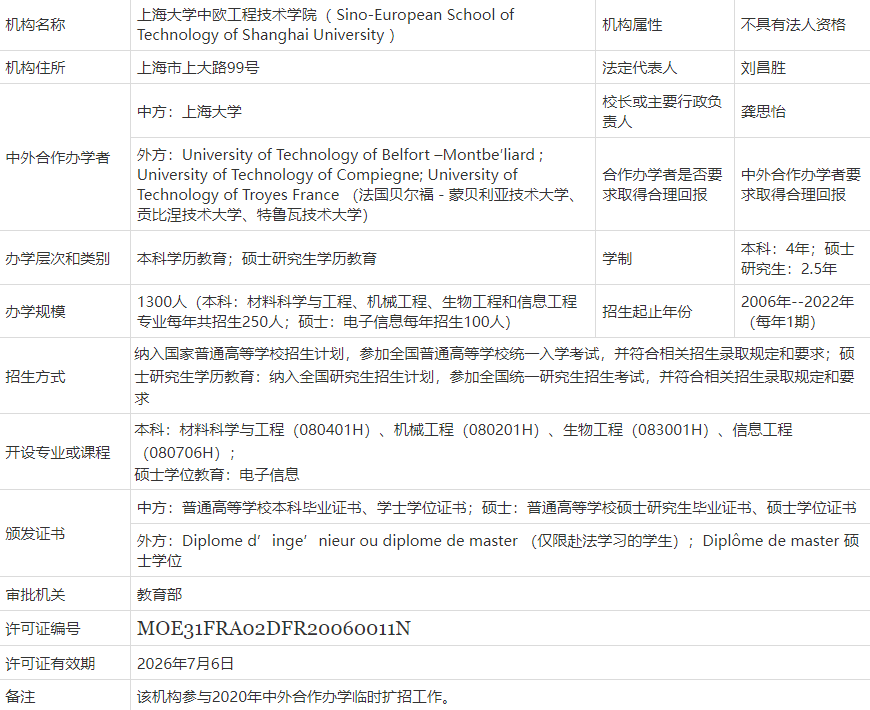Select the 开设专业或课程 label
Viewport: 870px width, 710px height.
point(58,453)
